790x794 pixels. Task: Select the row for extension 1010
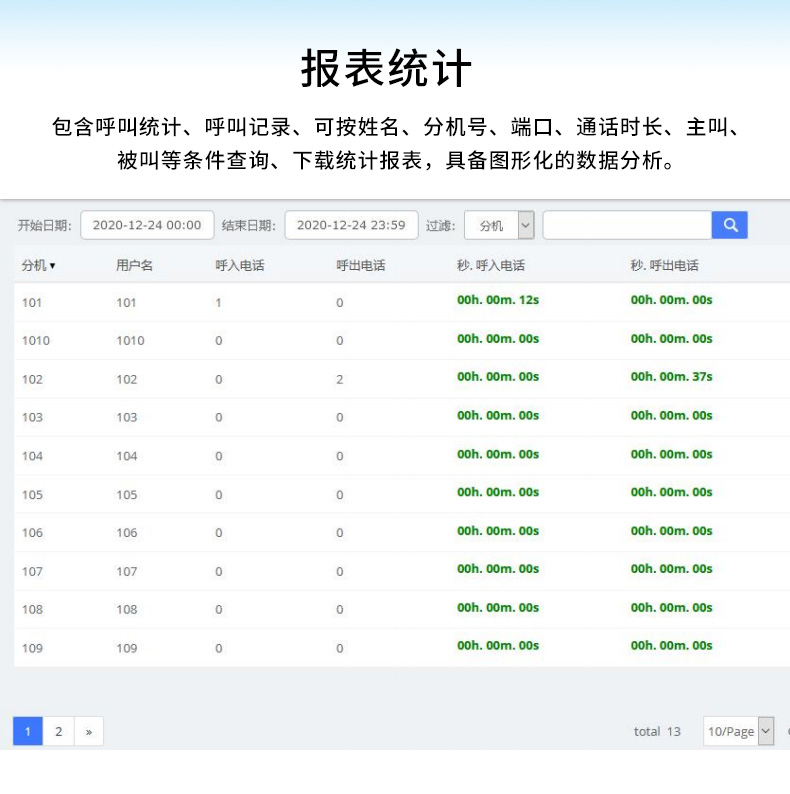pos(35,340)
